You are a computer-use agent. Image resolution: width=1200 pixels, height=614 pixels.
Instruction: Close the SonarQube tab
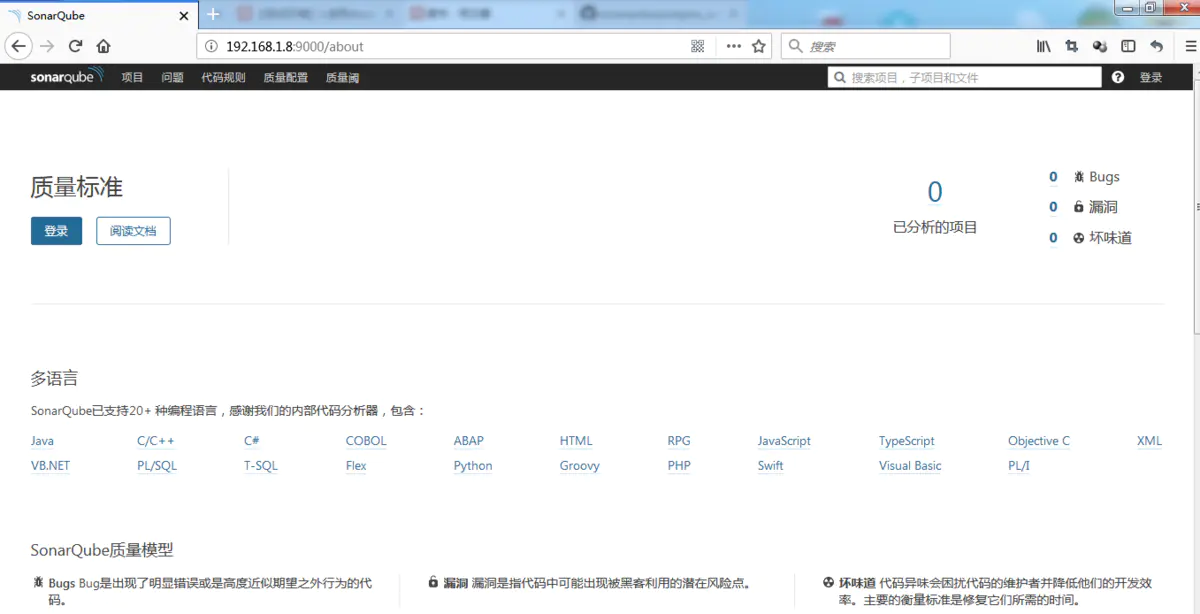click(x=184, y=16)
